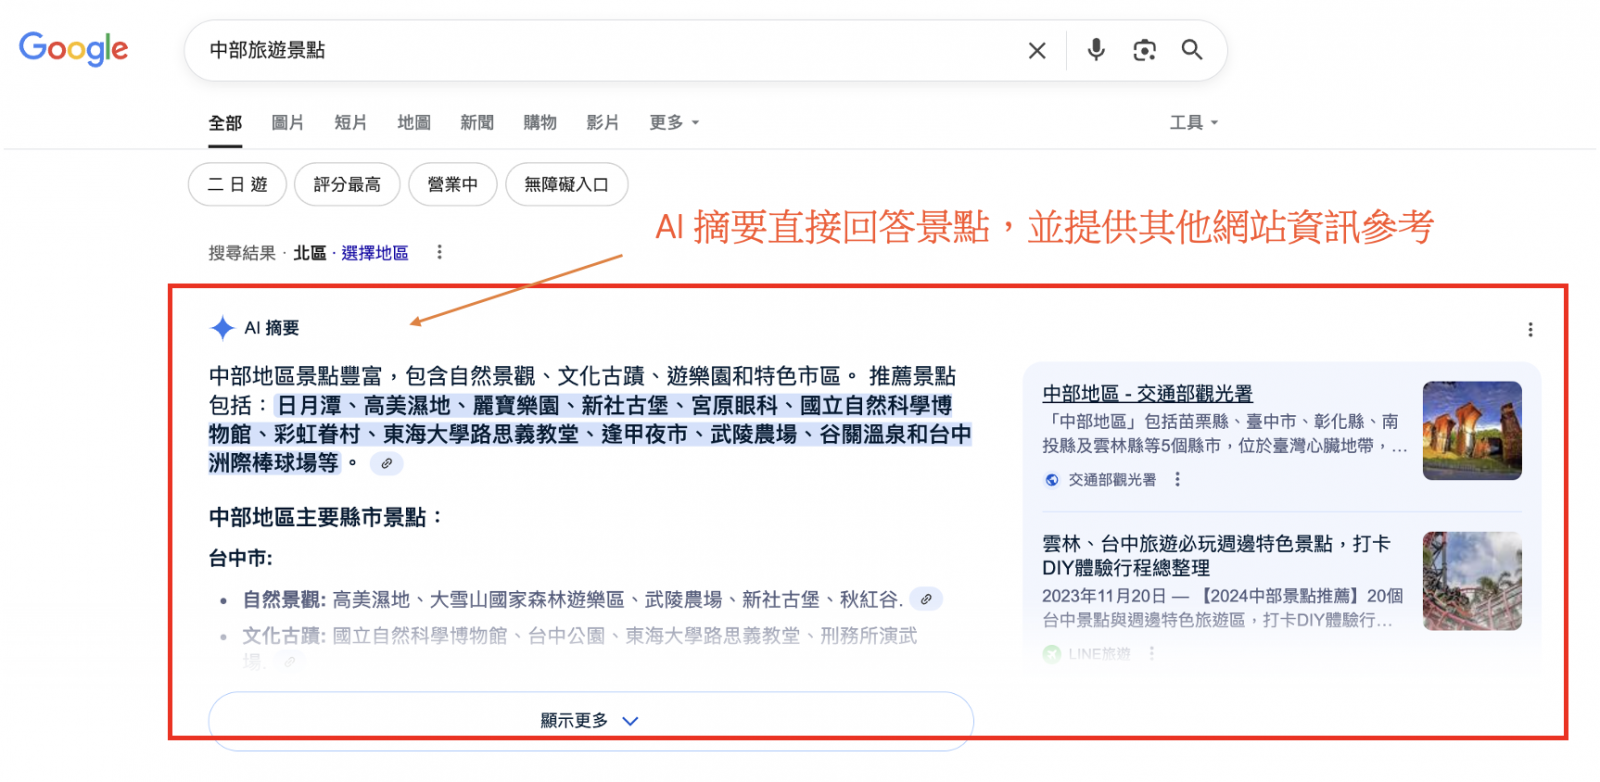Expand the 更多 dropdown in search tabs
The image size is (1600, 782).
click(673, 123)
